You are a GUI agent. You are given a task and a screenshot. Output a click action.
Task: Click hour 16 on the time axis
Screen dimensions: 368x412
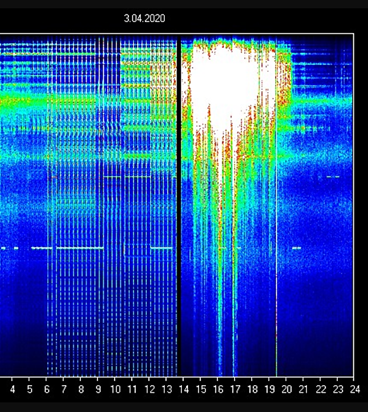218,389
